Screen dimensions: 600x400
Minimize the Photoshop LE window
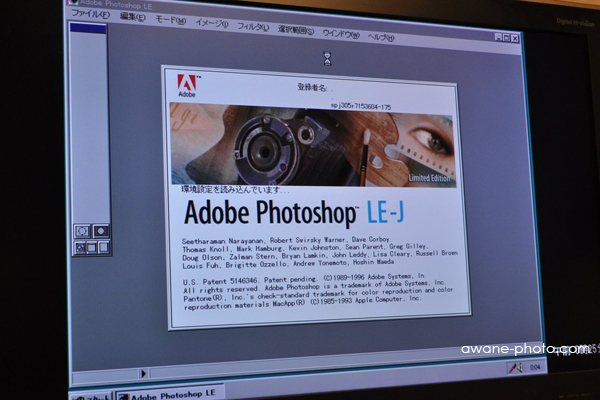pos(498,37)
